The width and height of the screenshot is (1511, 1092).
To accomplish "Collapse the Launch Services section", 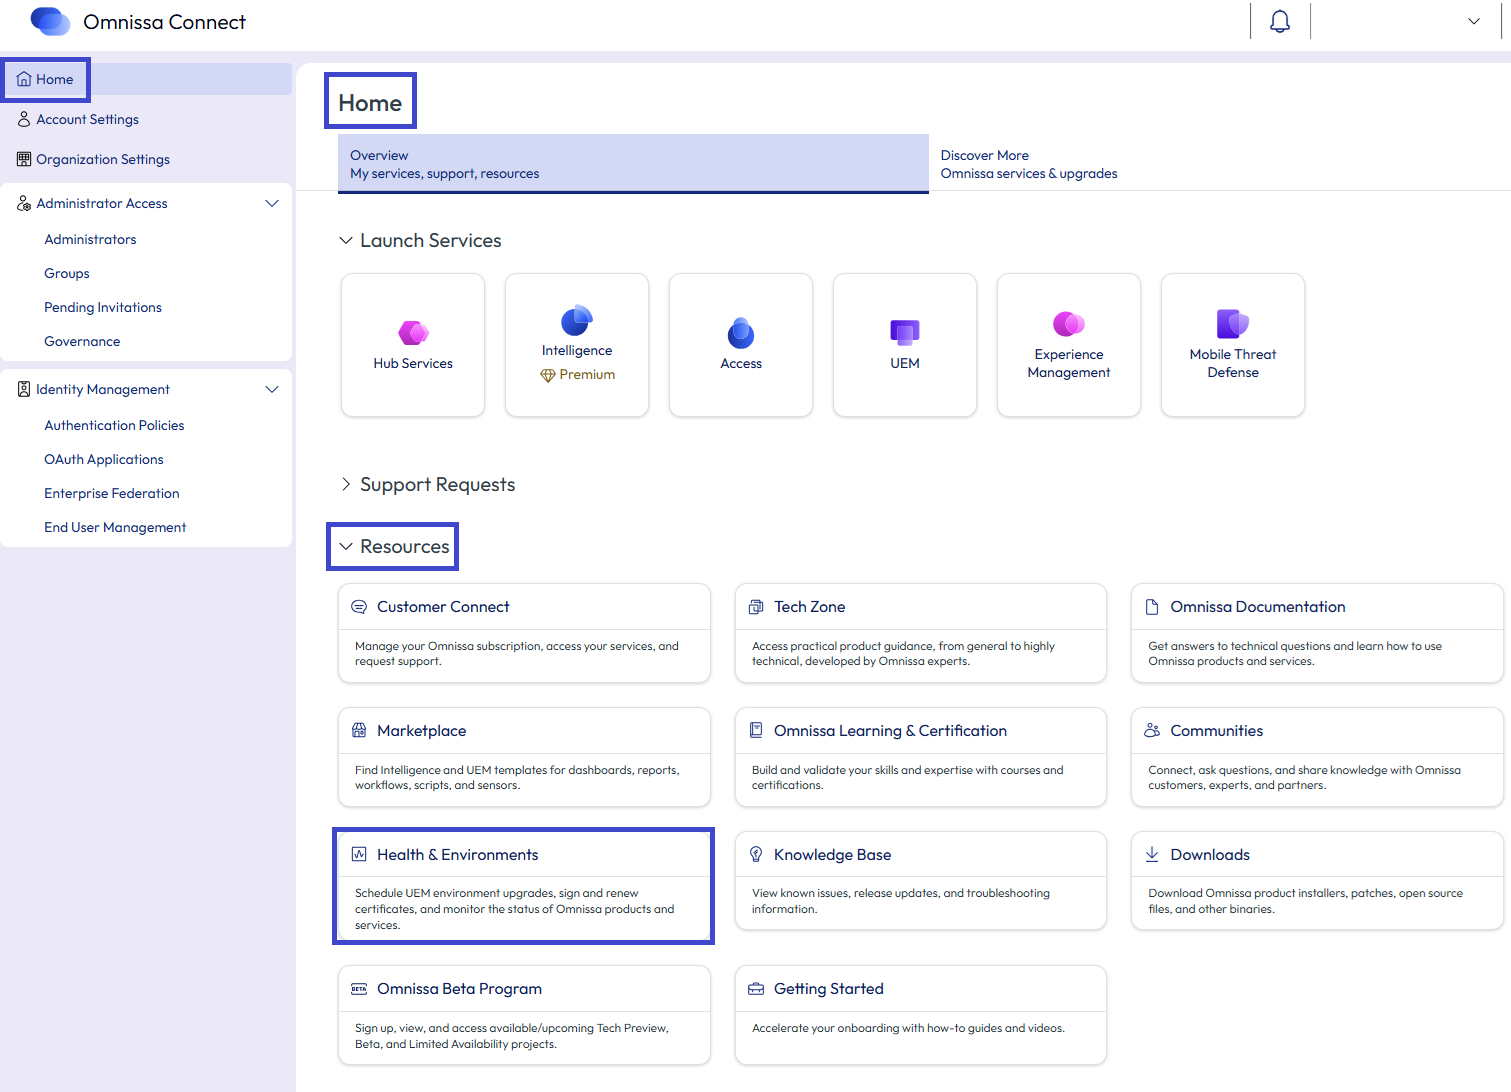I will (346, 240).
